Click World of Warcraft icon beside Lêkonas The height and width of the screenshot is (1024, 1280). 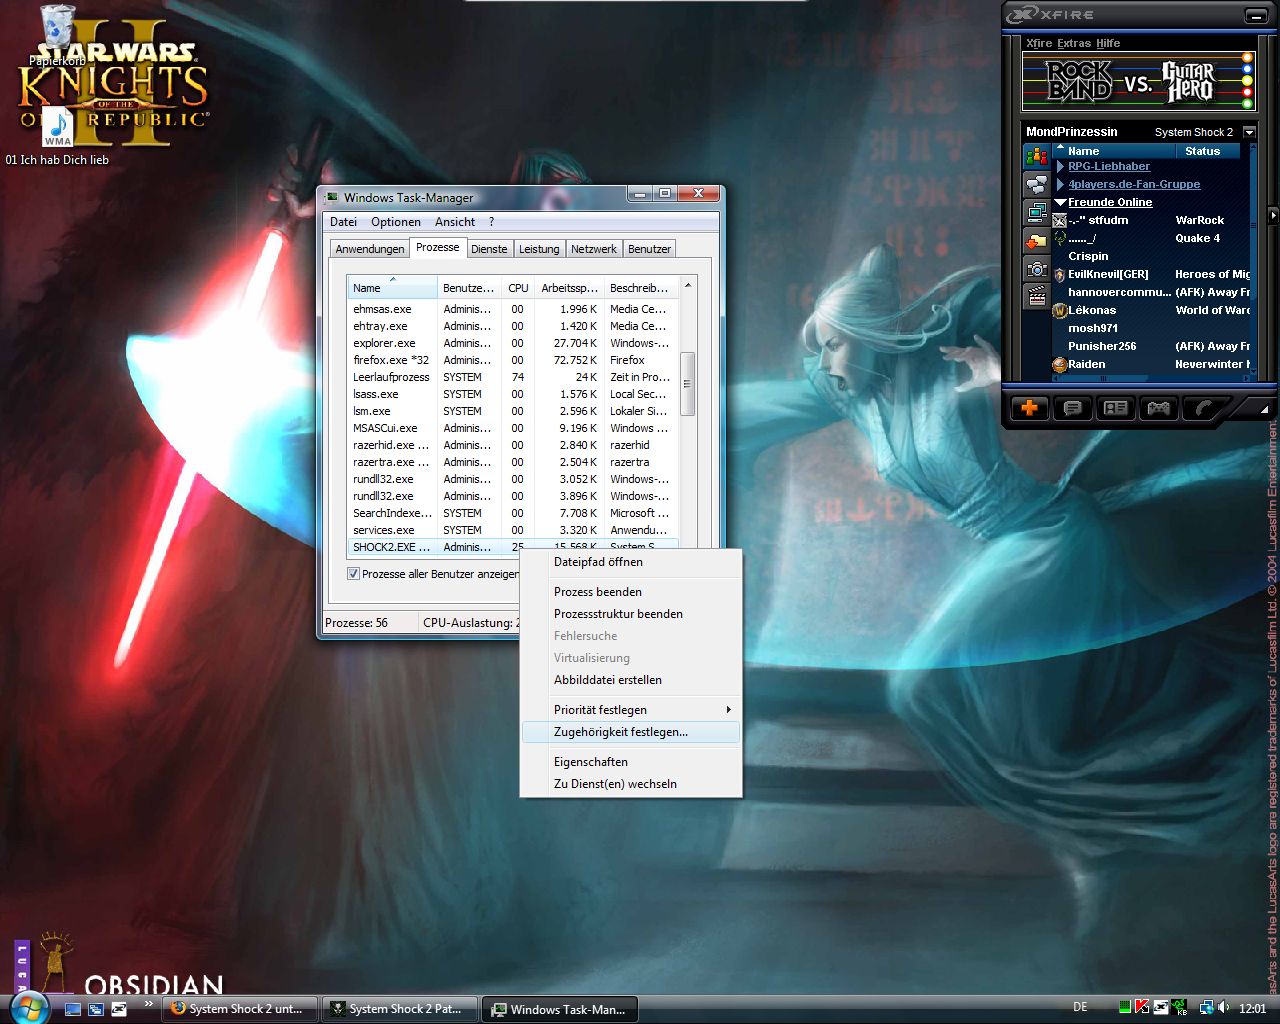1060,310
